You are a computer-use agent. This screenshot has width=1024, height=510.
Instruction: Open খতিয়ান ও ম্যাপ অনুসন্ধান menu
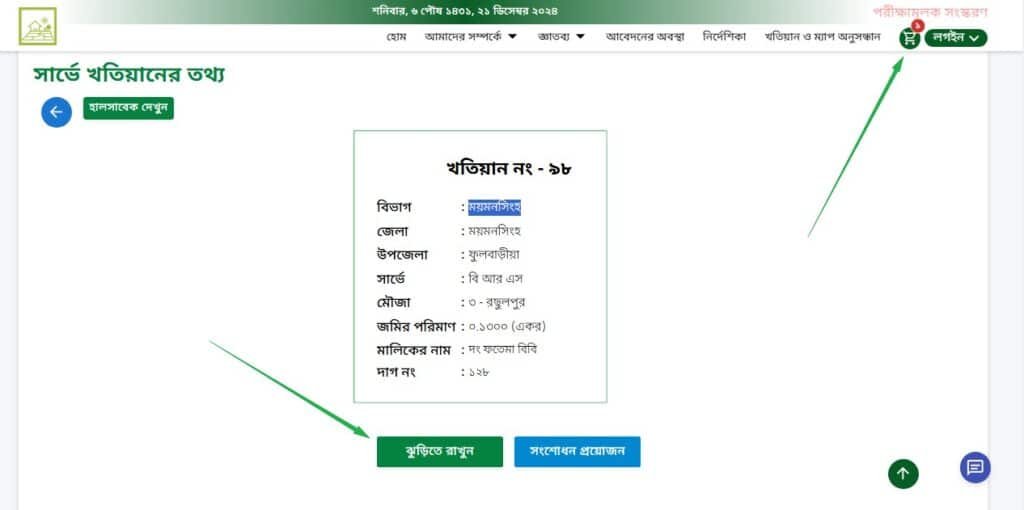point(822,37)
